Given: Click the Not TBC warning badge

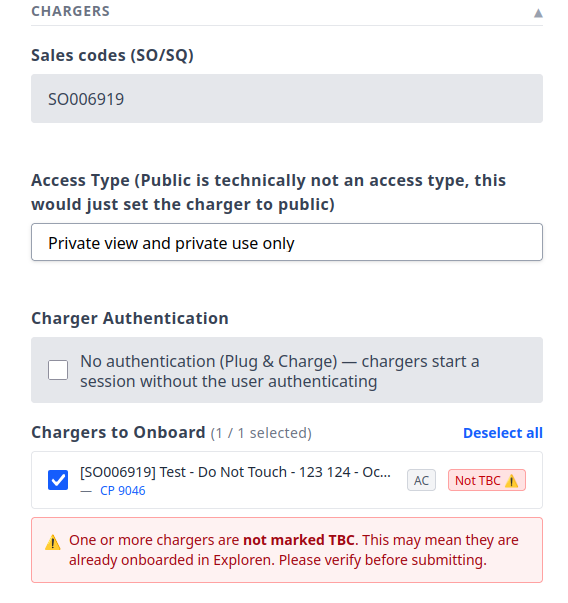Looking at the screenshot, I should 487,480.
